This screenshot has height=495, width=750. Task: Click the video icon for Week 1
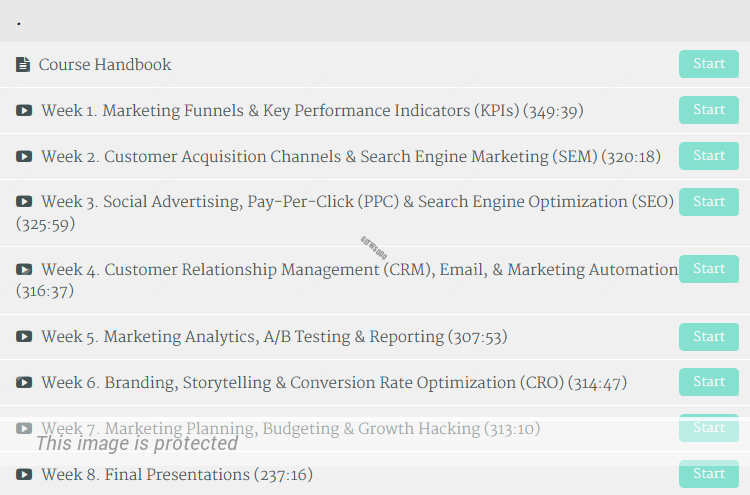click(x=24, y=111)
